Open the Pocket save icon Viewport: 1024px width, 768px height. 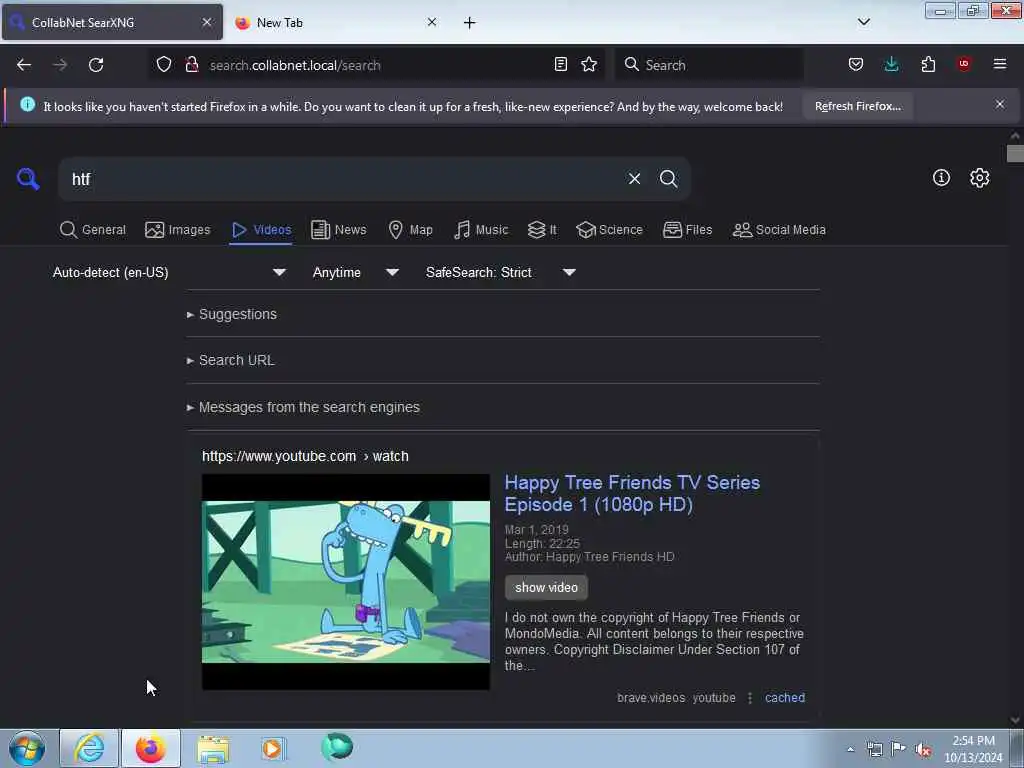[x=856, y=64]
